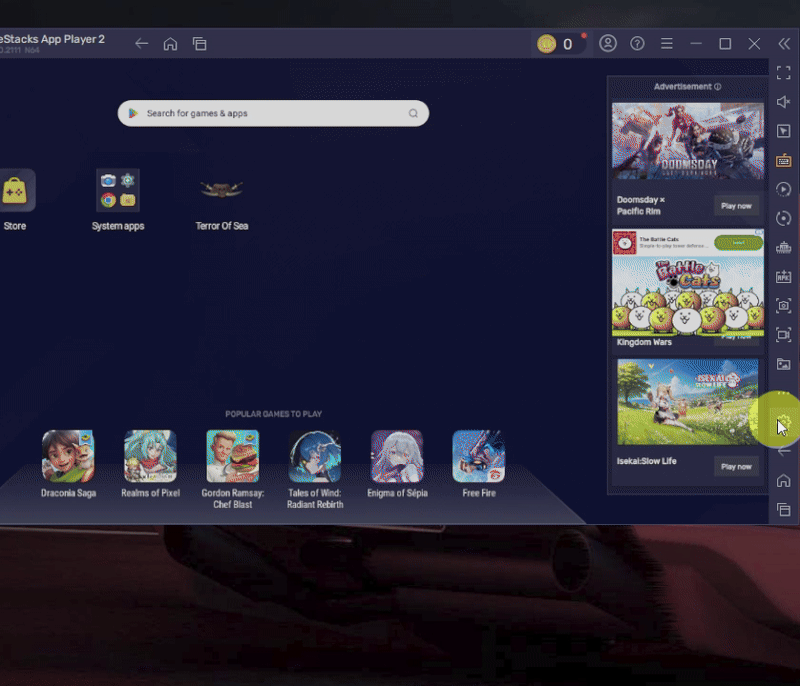Click Play now for Isekai:Slow Life
The width and height of the screenshot is (800, 686).
(736, 467)
